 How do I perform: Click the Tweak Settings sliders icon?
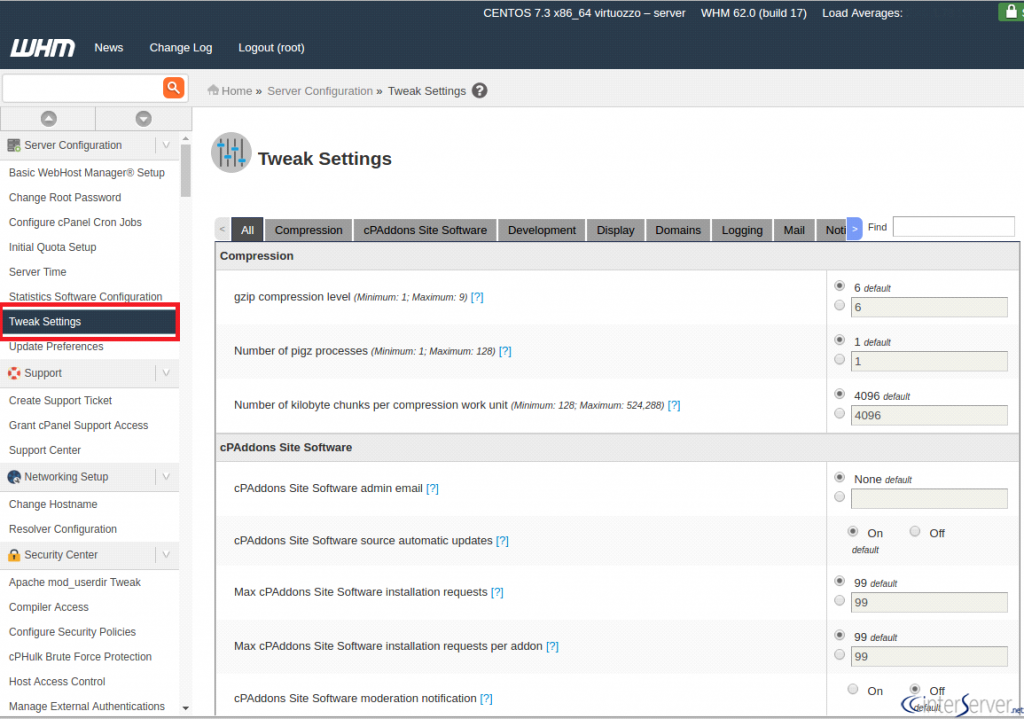[231, 153]
